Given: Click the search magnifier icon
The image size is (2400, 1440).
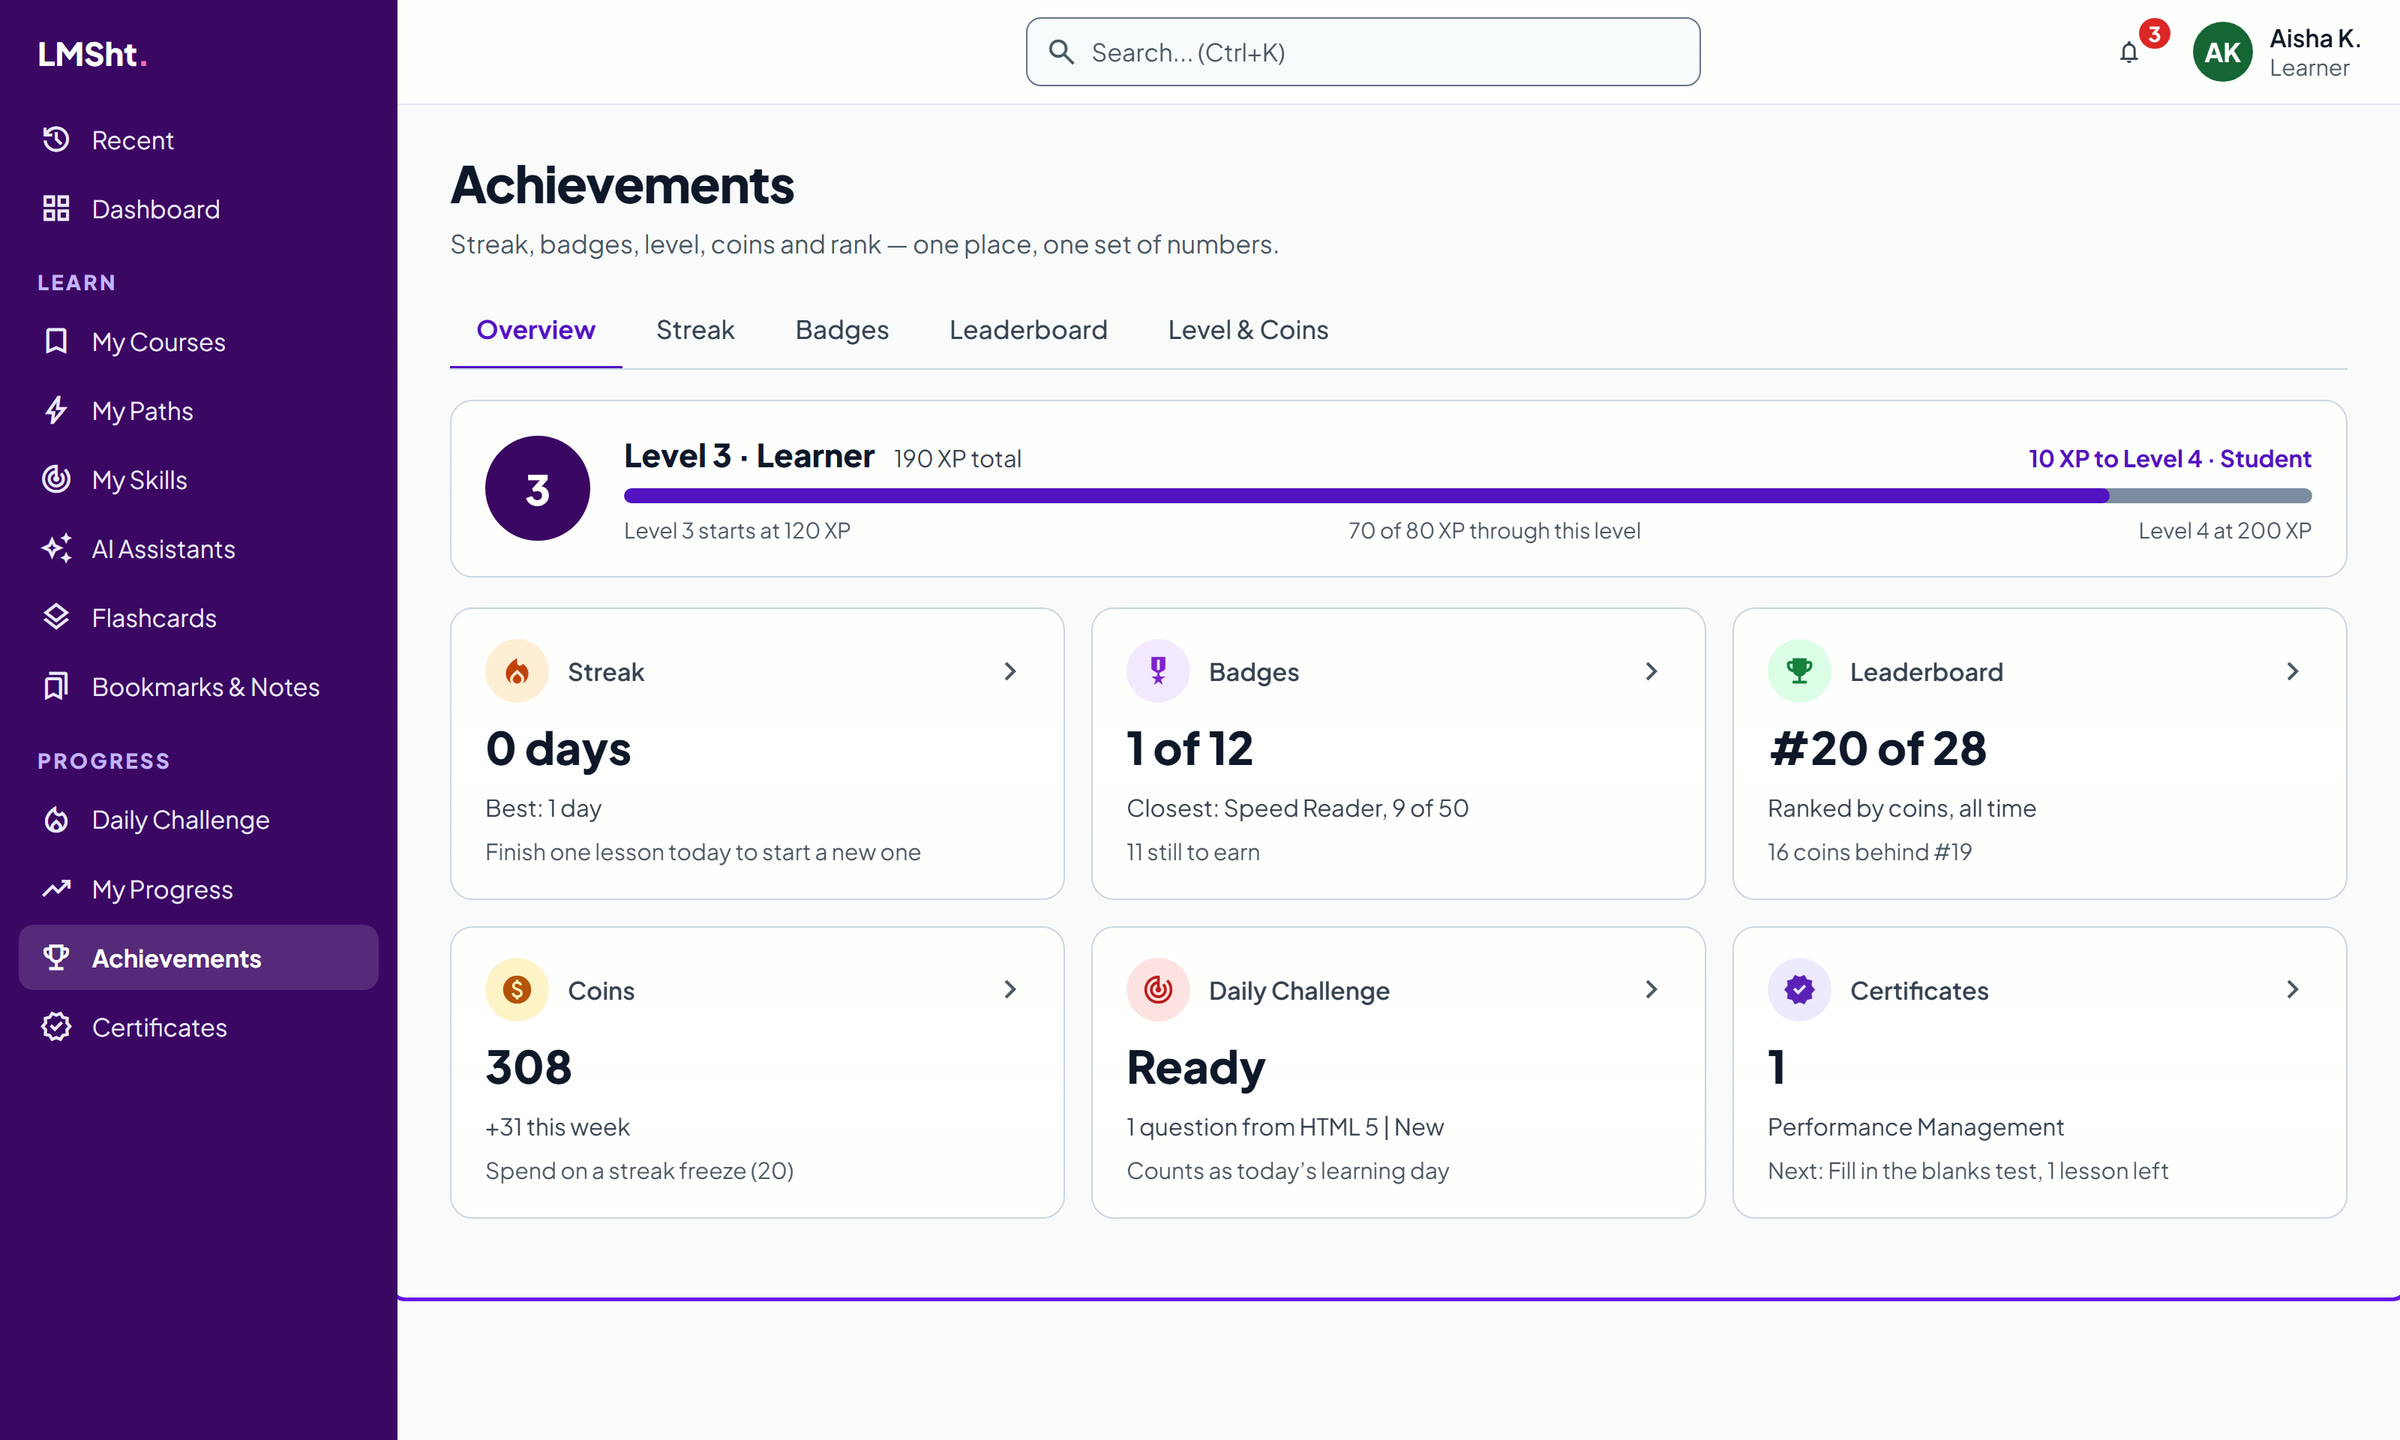Looking at the screenshot, I should (x=1062, y=52).
